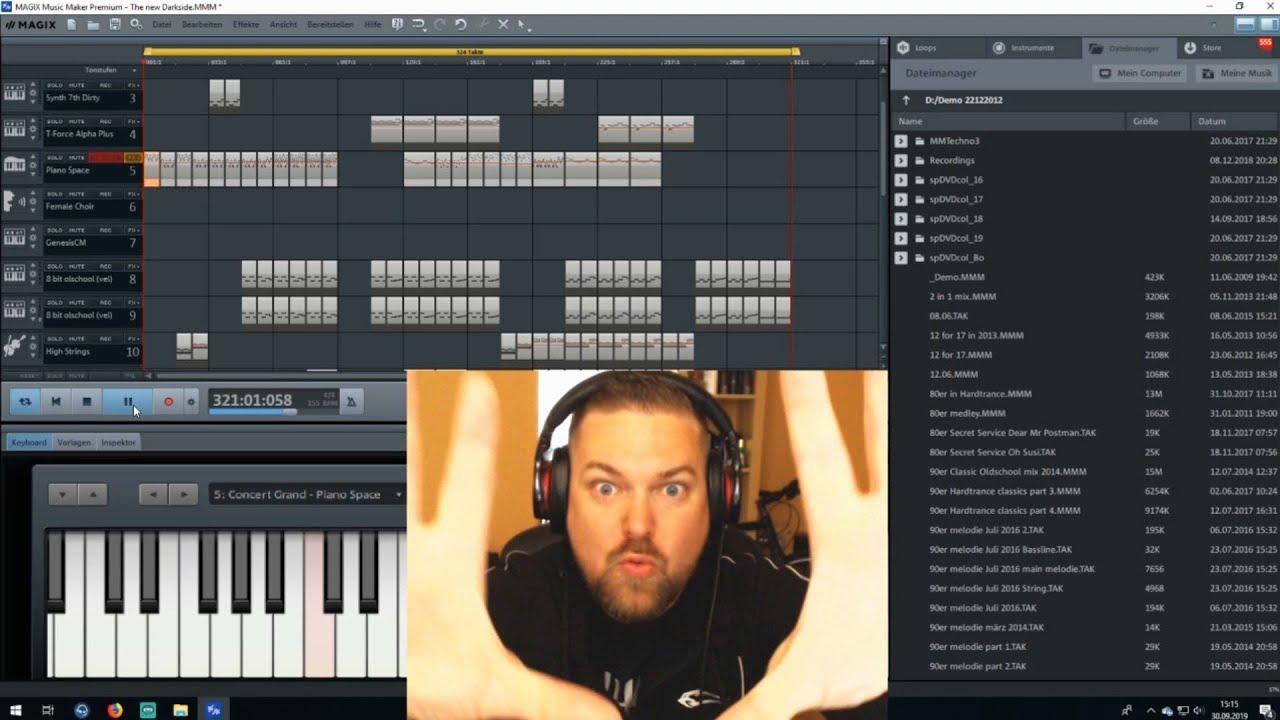Expand the Recordings folder
Image resolution: width=1280 pixels, height=720 pixels.
[x=901, y=160]
